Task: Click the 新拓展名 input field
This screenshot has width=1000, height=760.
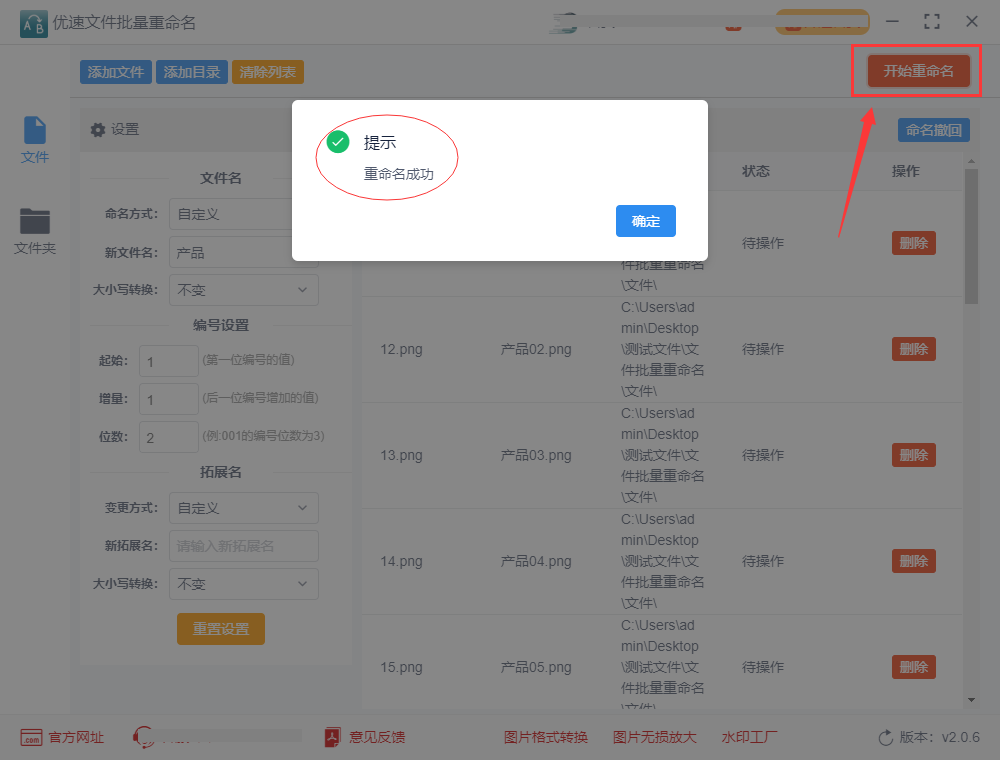Action: [244, 546]
